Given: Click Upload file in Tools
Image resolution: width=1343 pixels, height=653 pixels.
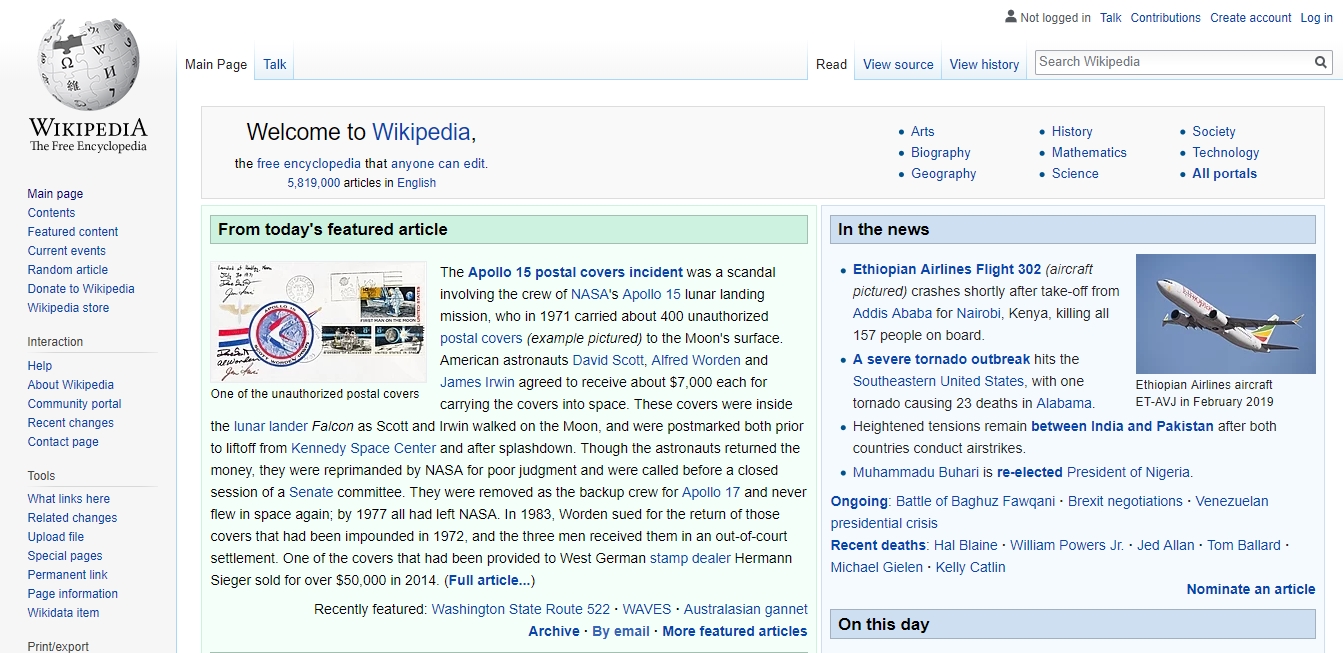Looking at the screenshot, I should [x=56, y=537].
